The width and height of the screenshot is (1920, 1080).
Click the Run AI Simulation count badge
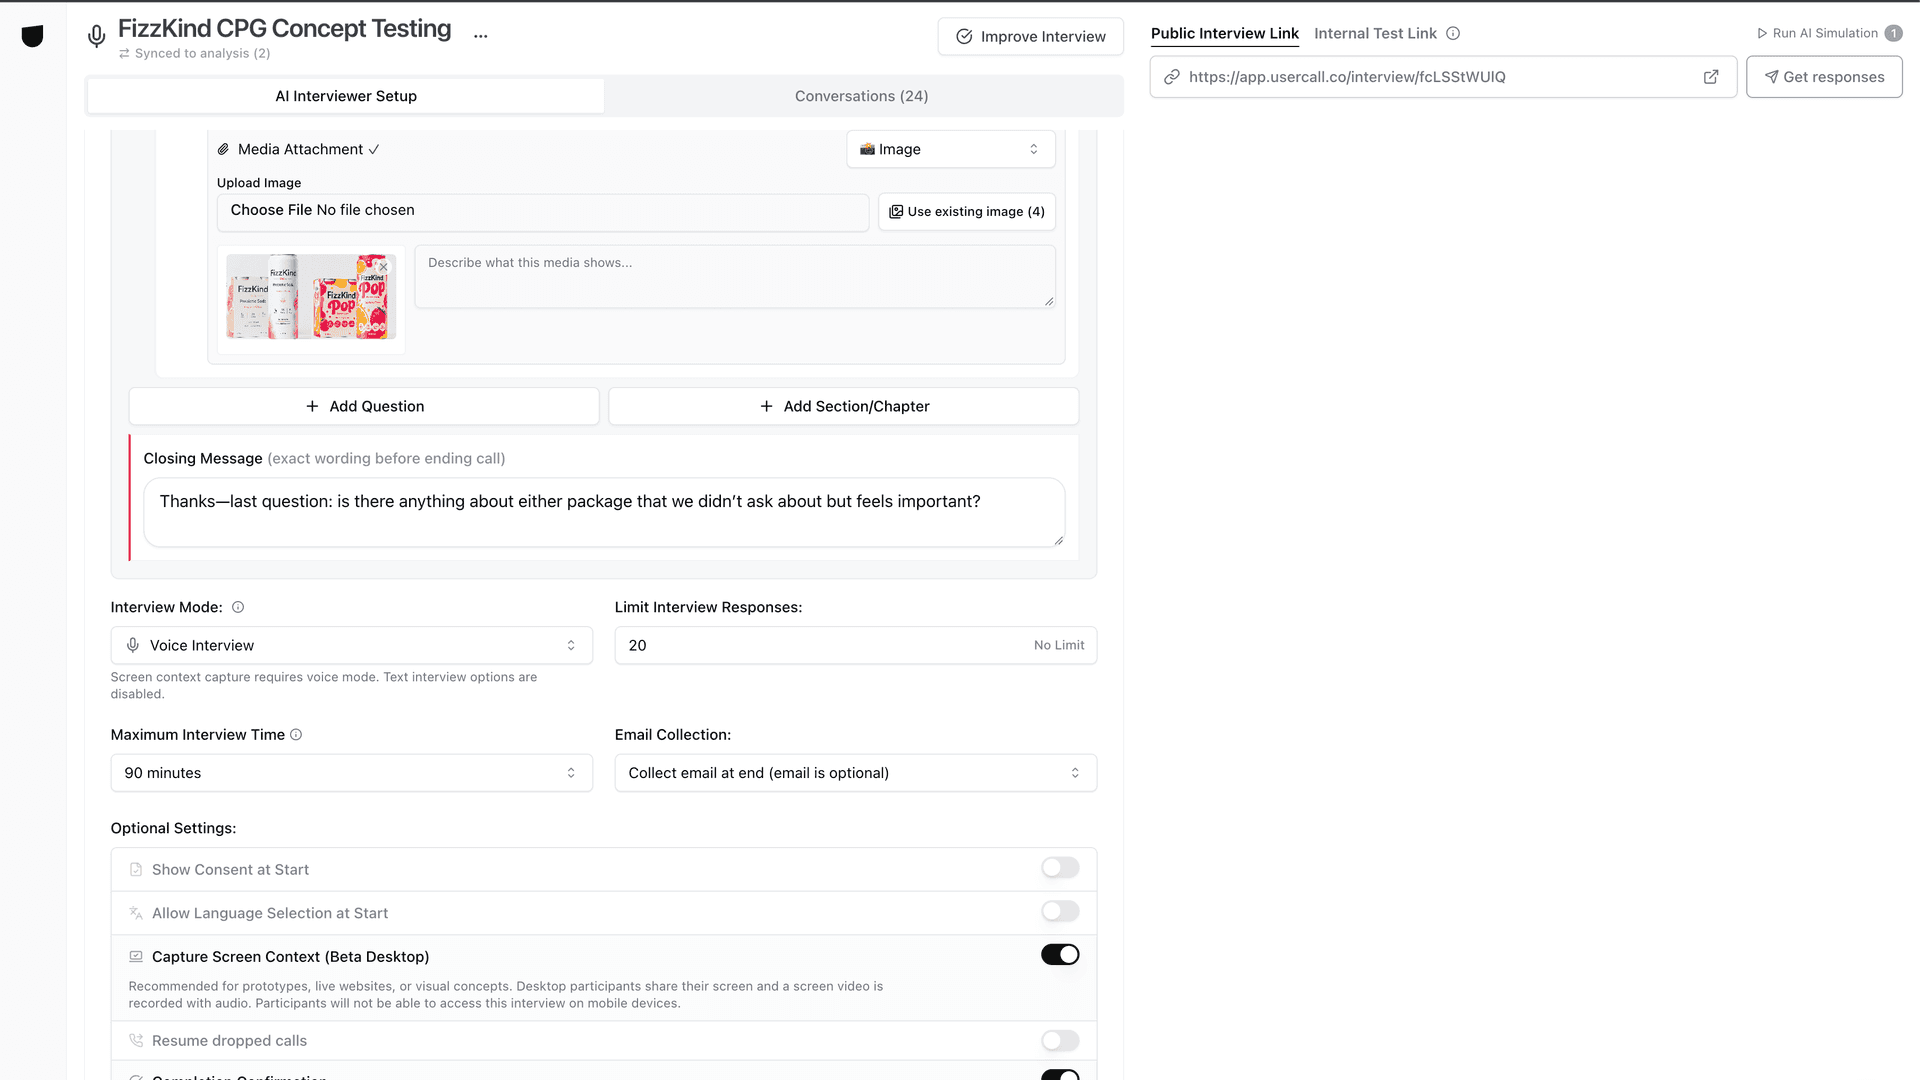click(x=1893, y=33)
